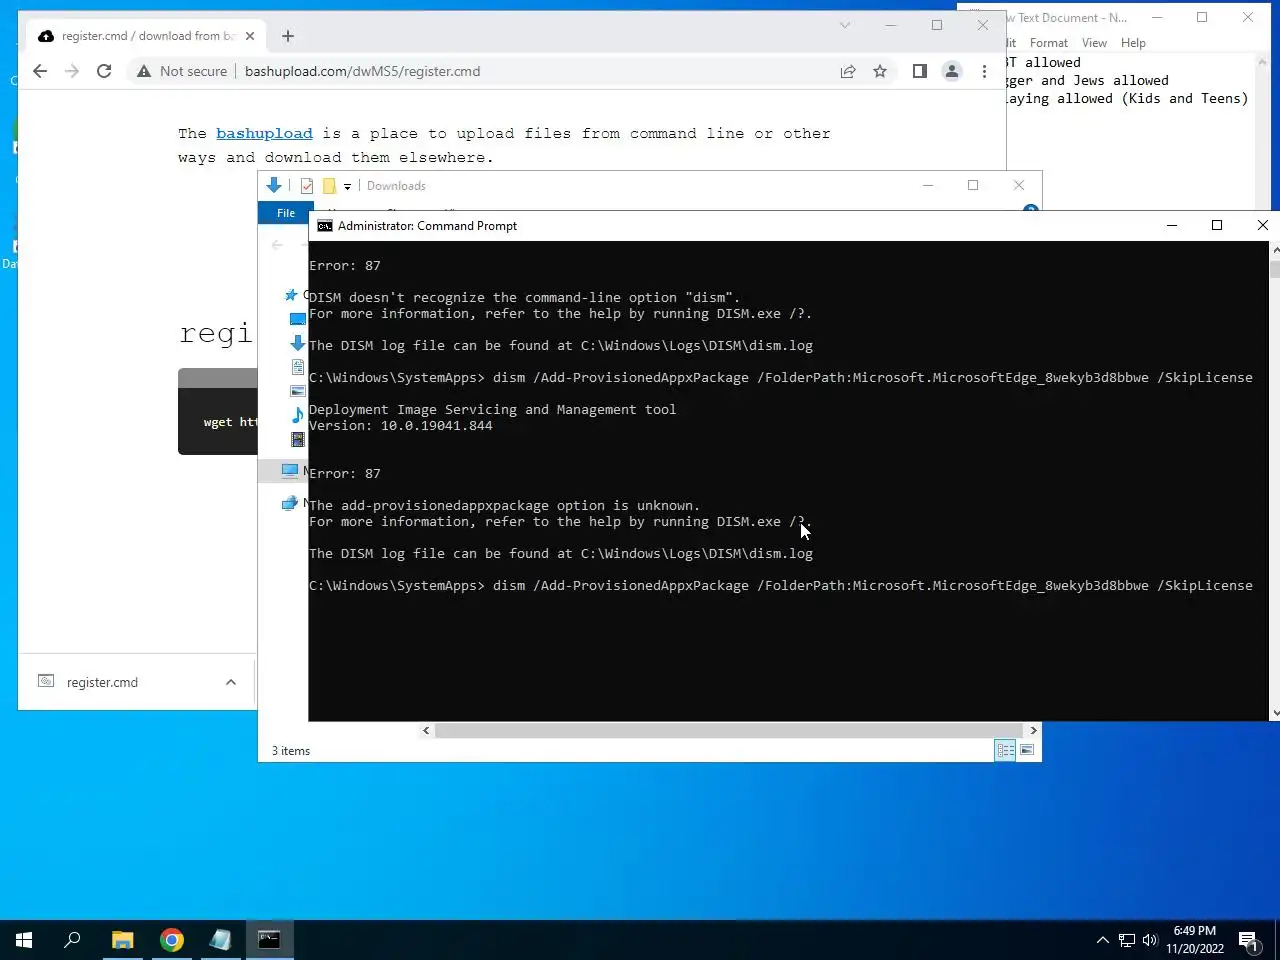Click the Not secure warning icon
Viewport: 1280px width, 960px height.
(x=144, y=71)
